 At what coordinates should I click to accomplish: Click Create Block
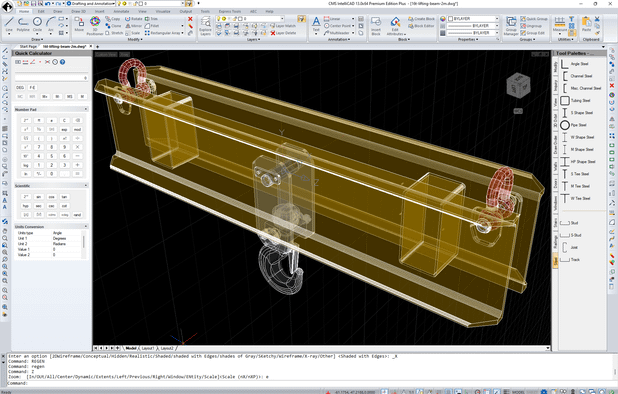pyautogui.click(x=421, y=19)
